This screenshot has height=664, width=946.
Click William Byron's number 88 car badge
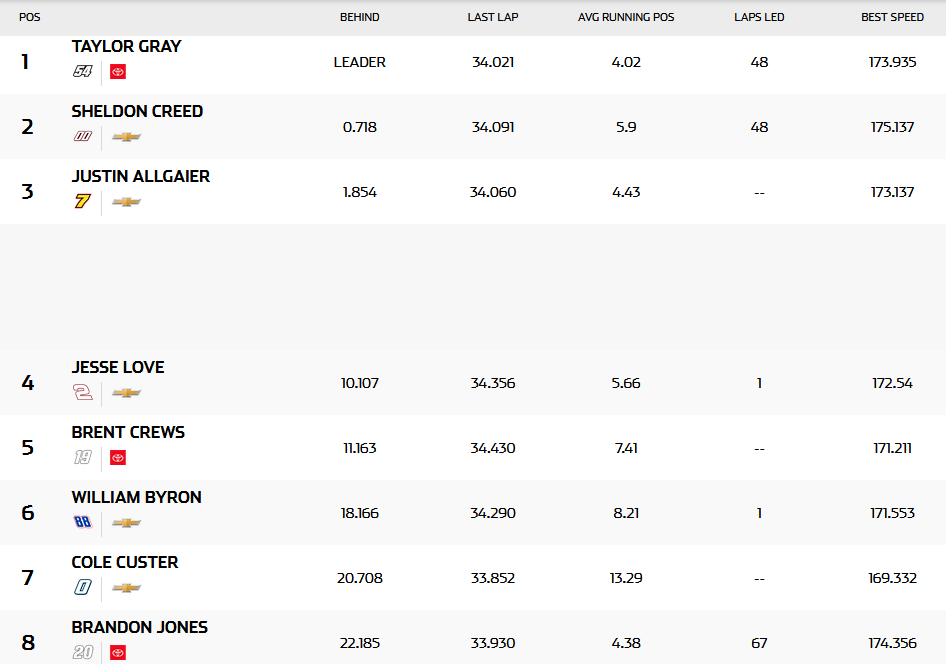pos(83,523)
